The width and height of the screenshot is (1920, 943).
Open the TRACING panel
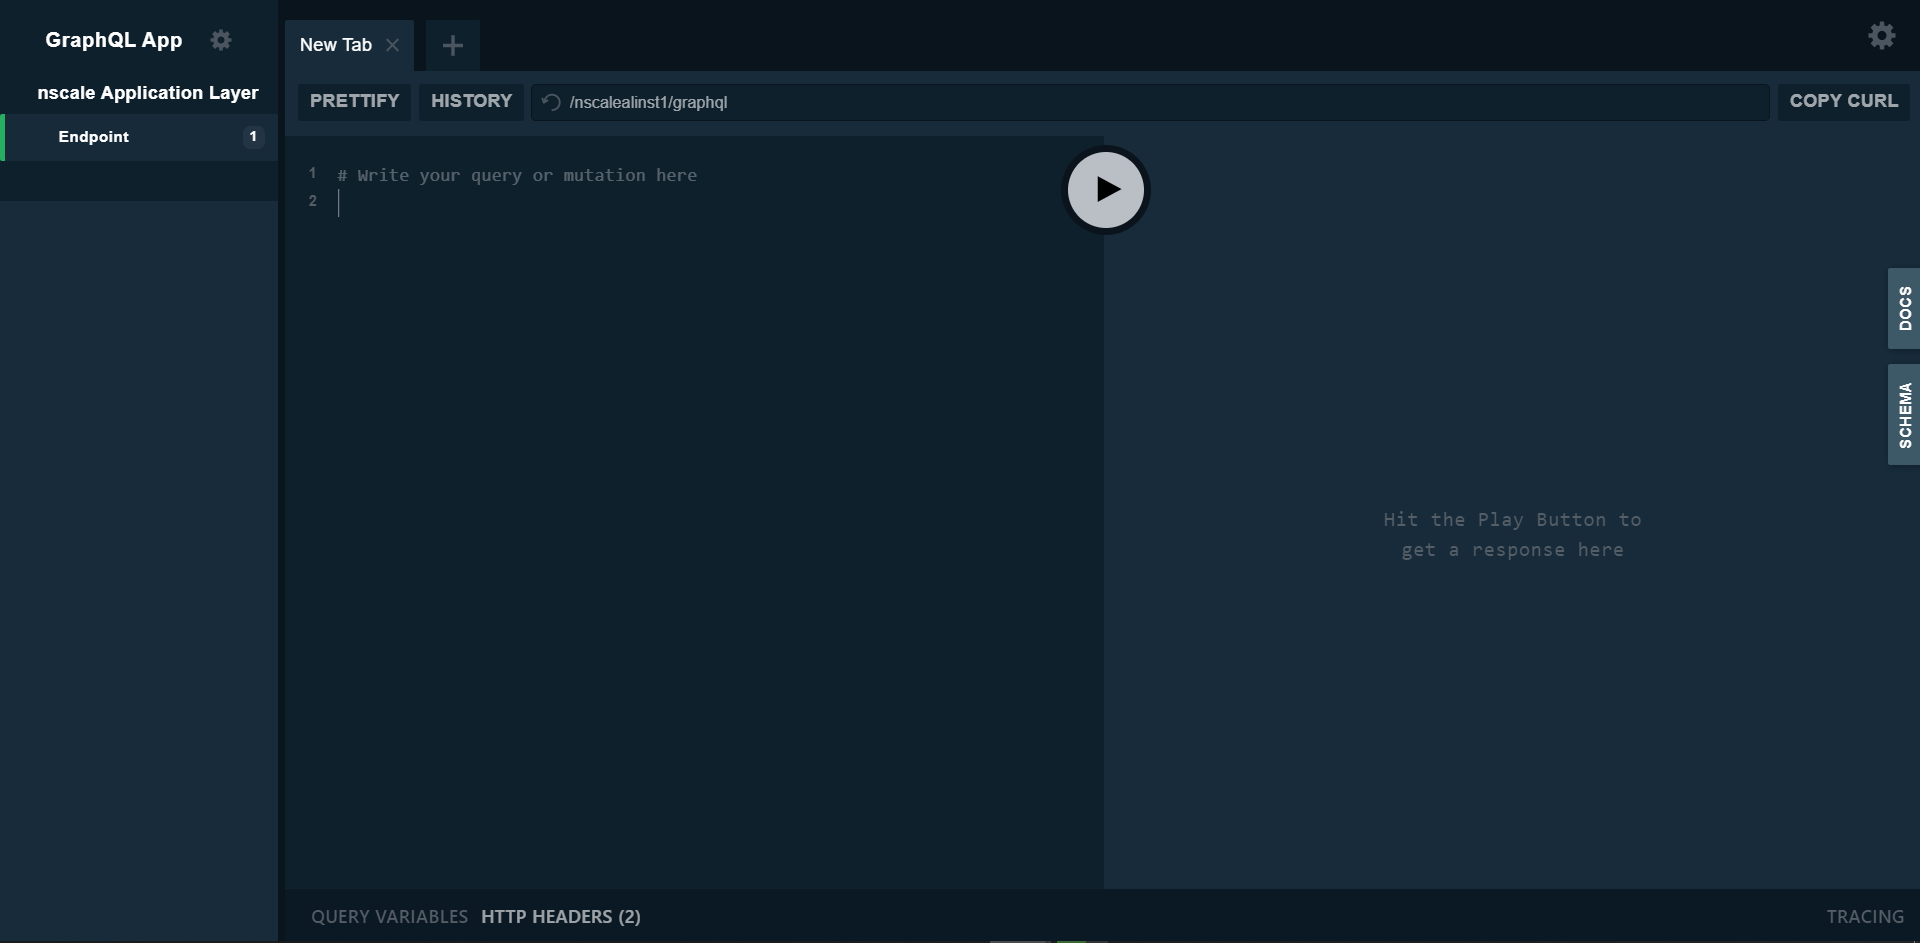[x=1865, y=916]
